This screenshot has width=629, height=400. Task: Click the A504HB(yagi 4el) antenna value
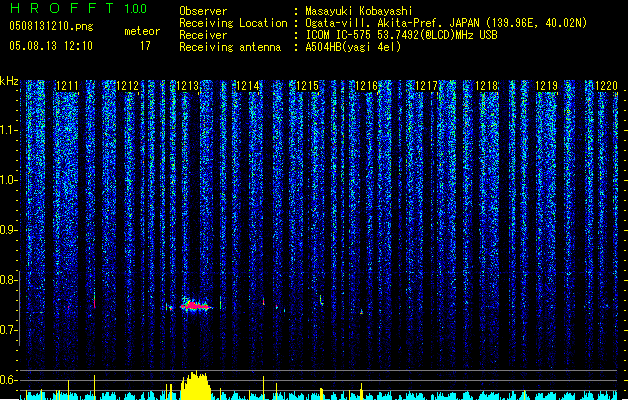point(353,47)
